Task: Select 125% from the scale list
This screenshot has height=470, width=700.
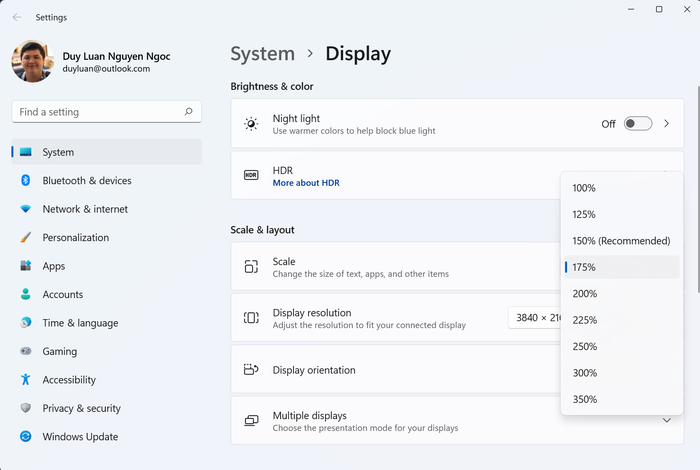Action: (x=584, y=214)
